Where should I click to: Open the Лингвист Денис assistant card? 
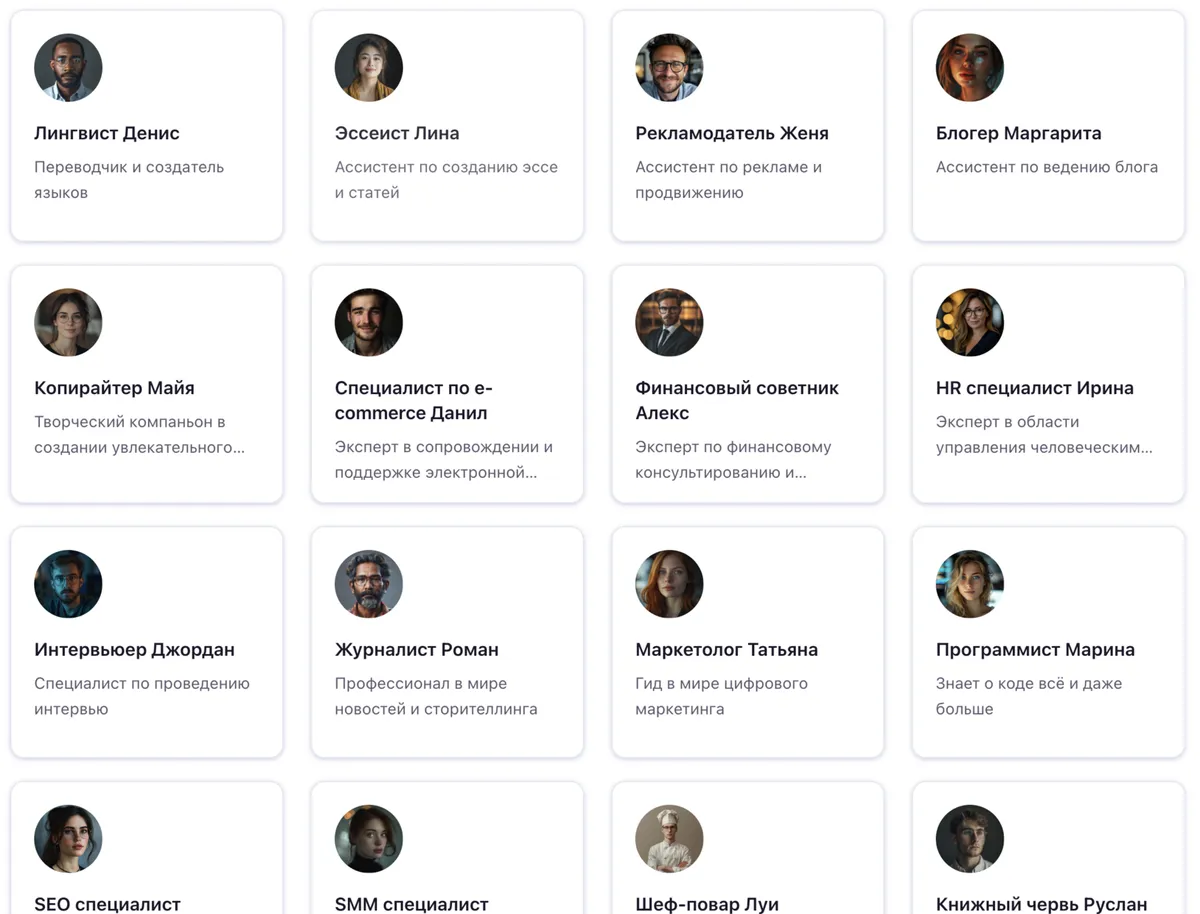click(146, 125)
